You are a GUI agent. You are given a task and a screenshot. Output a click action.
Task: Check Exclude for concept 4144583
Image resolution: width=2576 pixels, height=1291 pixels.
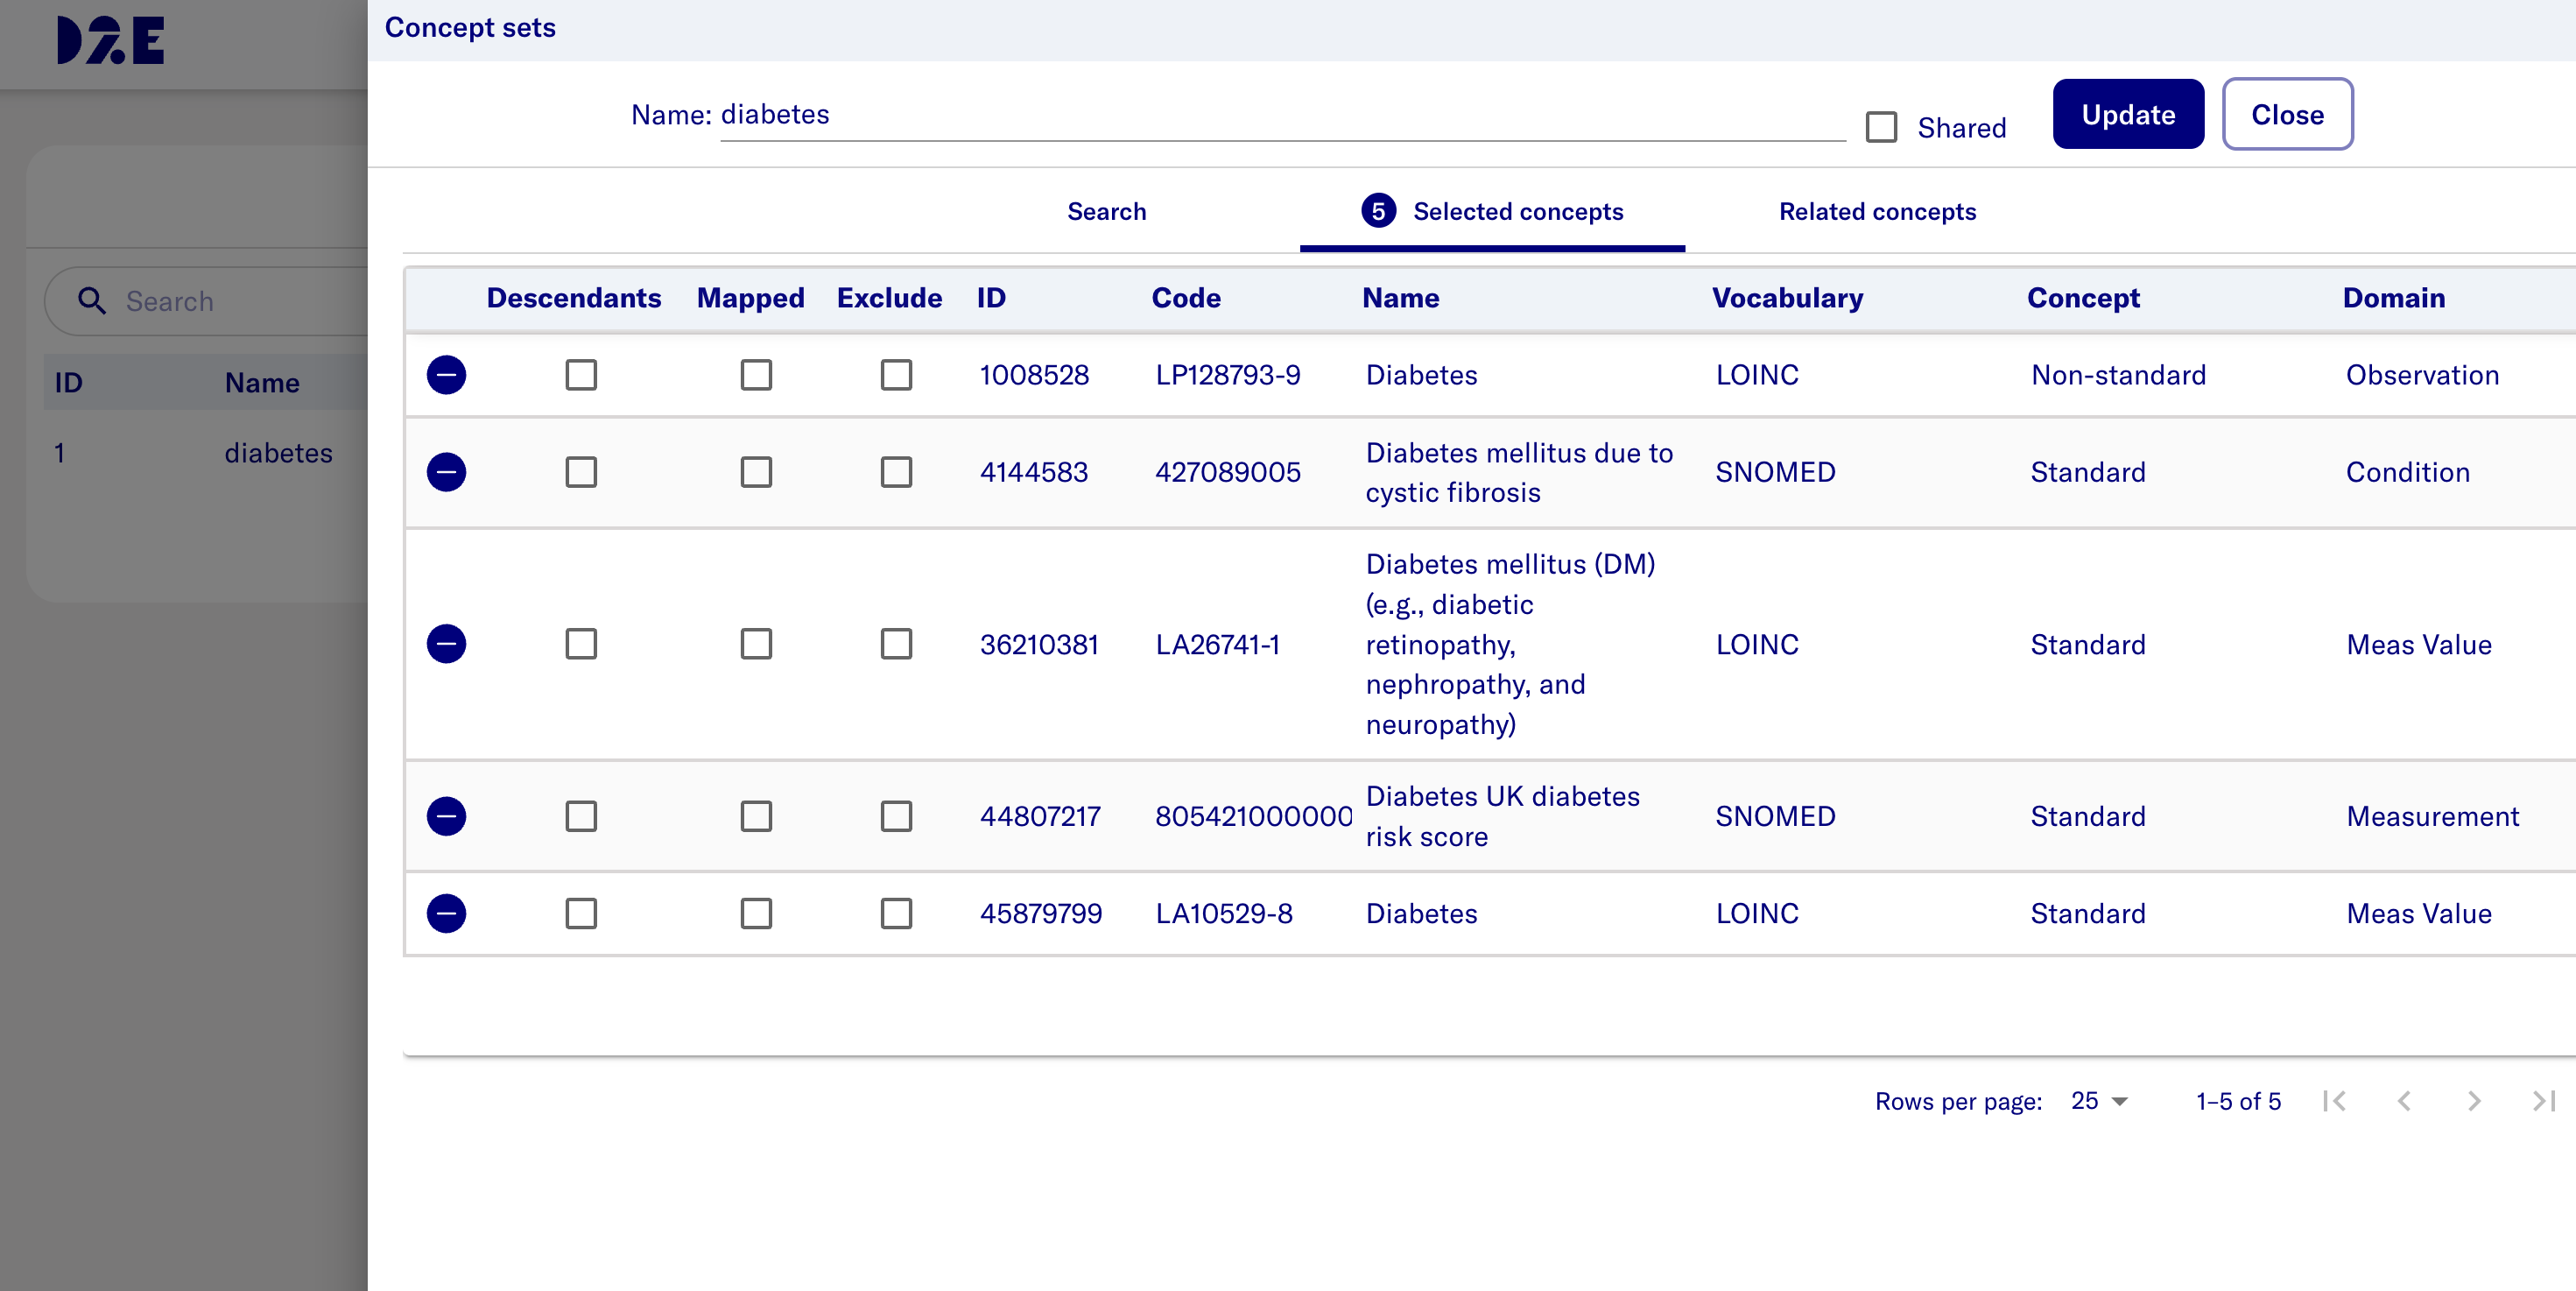tap(896, 472)
